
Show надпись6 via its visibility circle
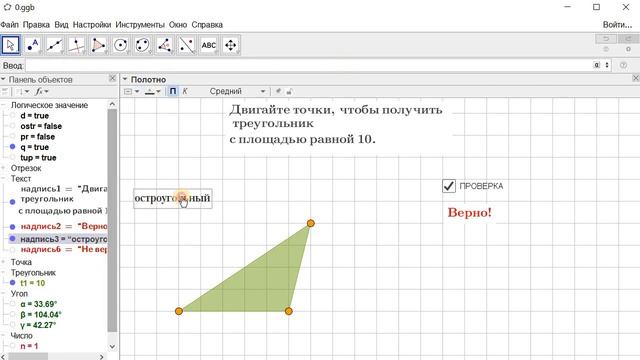coord(13,249)
